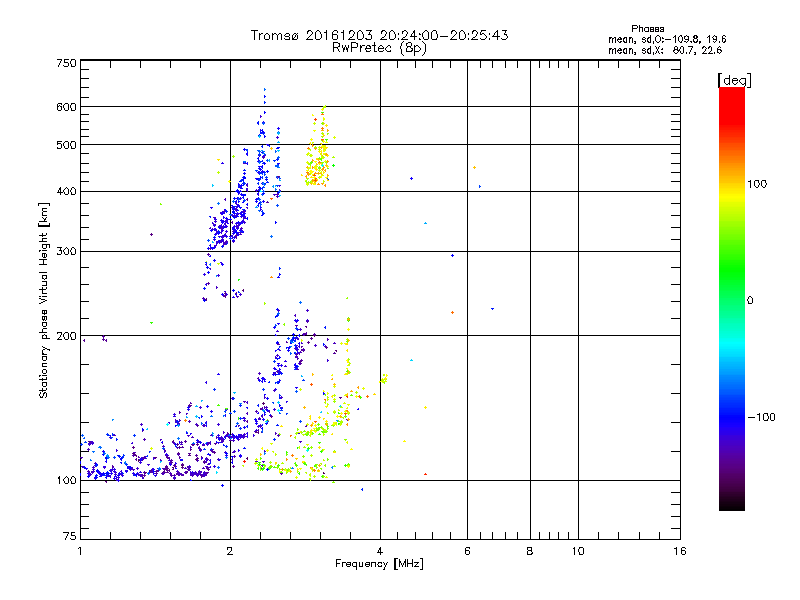The height and width of the screenshot is (600, 800).
Task: Click the mean, sd,X: 80.7 statistics line
Action: 665,50
